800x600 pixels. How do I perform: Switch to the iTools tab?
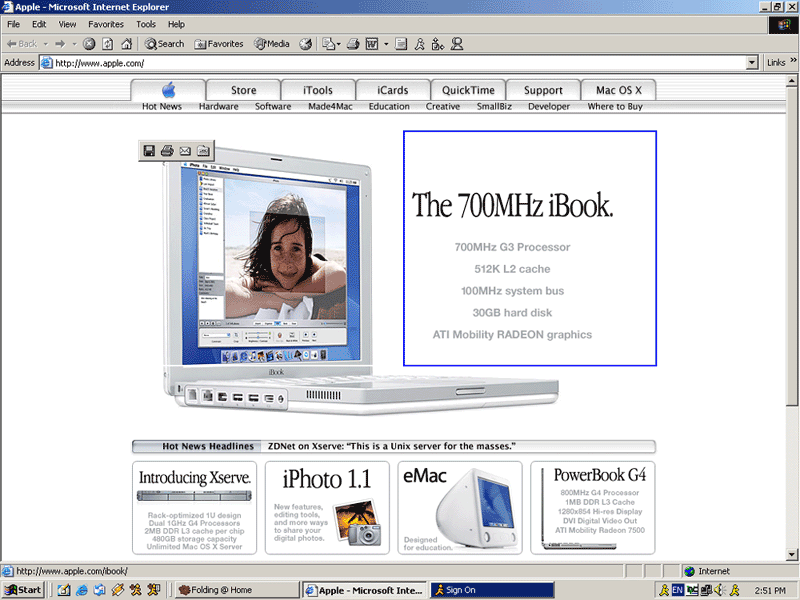click(x=318, y=90)
